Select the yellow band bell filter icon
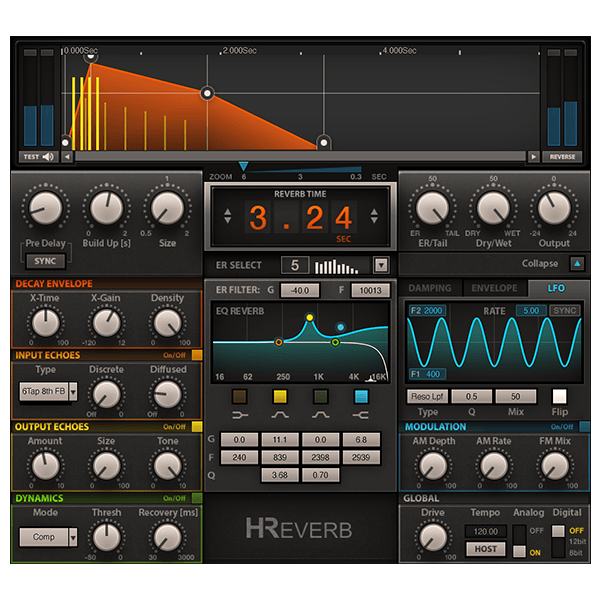Screen dimensions: 600x600 (280, 415)
